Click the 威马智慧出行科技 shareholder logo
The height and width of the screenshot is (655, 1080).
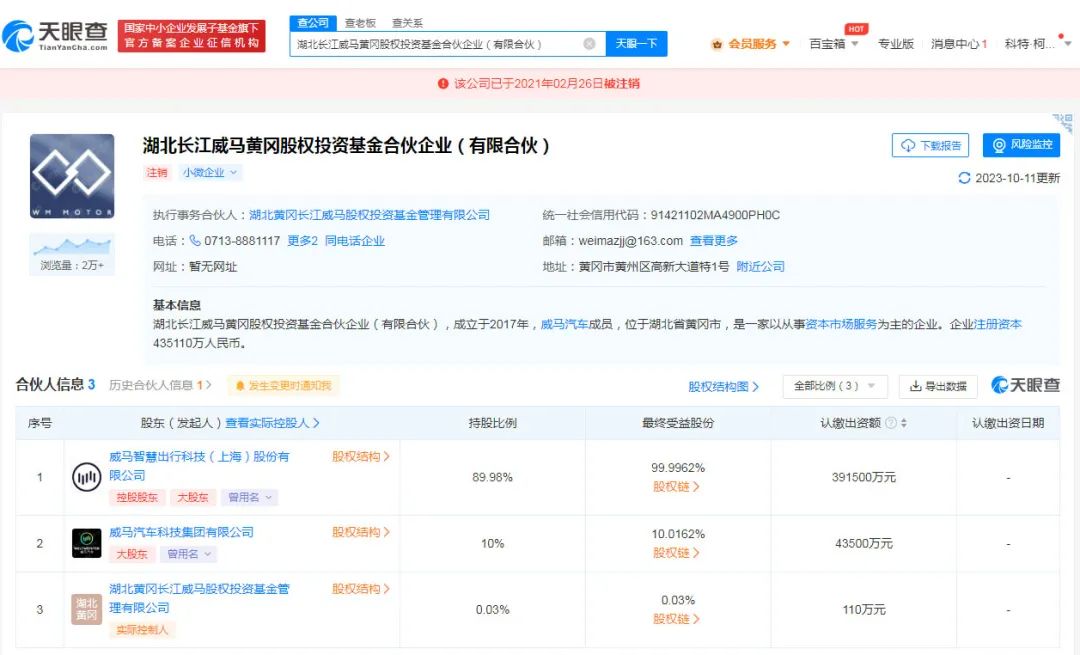(x=87, y=477)
